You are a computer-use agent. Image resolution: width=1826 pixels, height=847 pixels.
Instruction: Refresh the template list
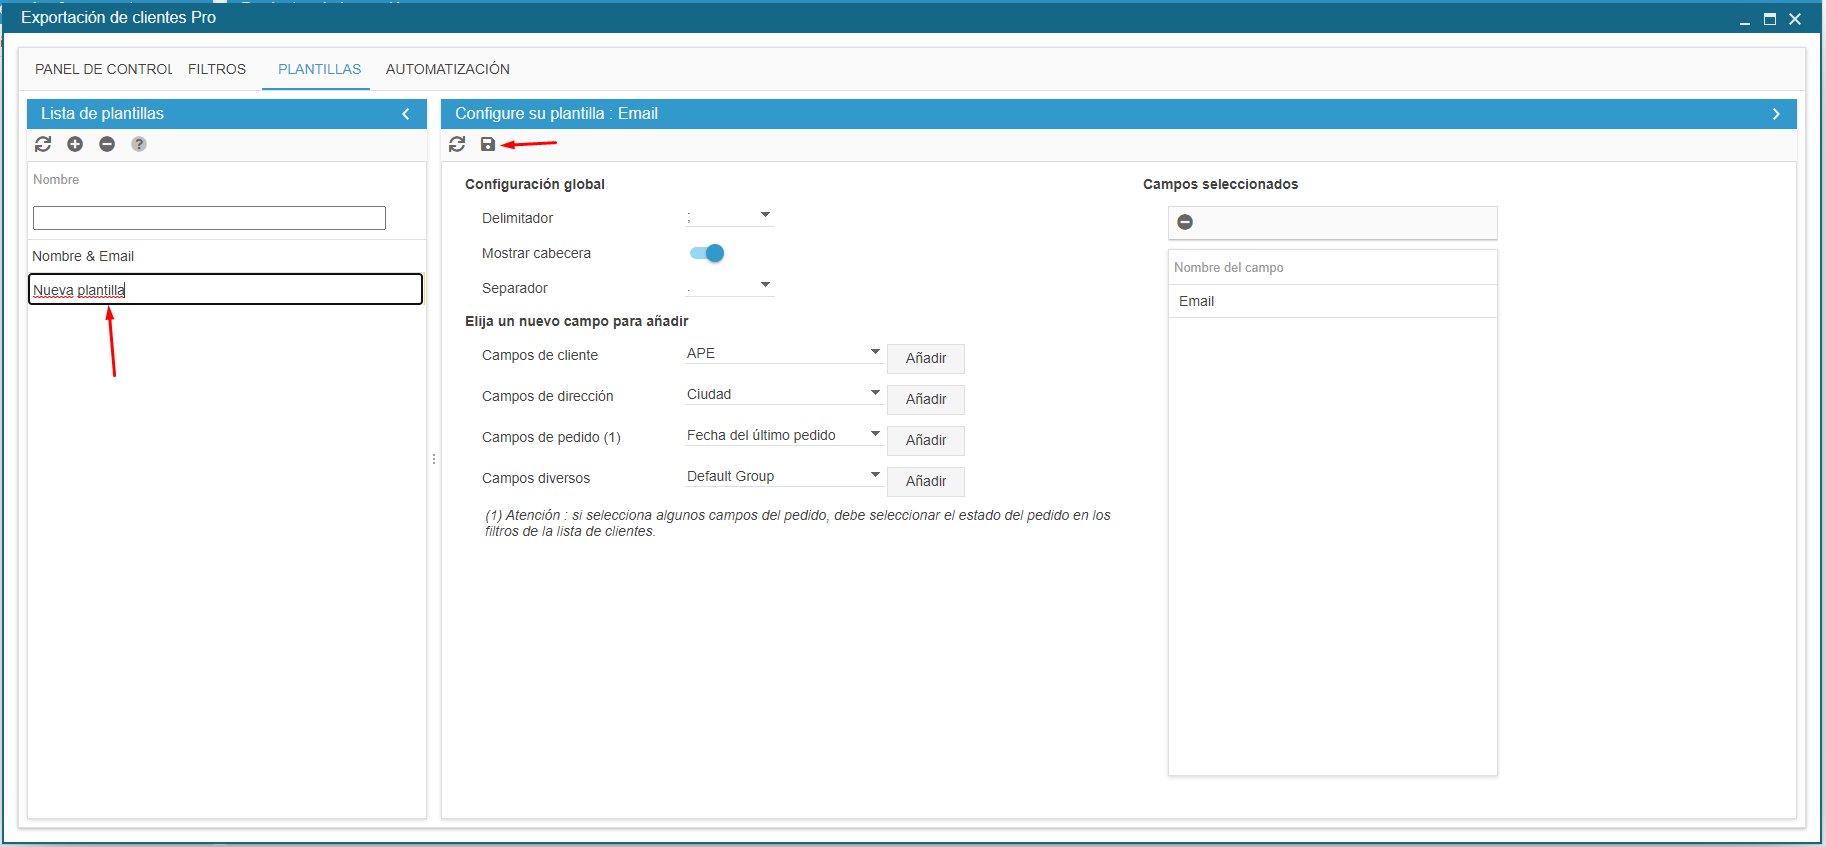[43, 144]
